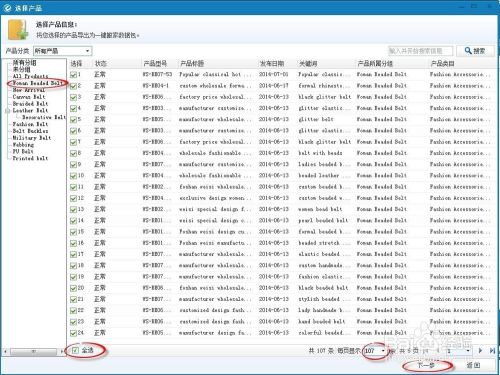500x375 pixels.
Task: Uncheck the checkbox for row 1
Action: coord(73,75)
